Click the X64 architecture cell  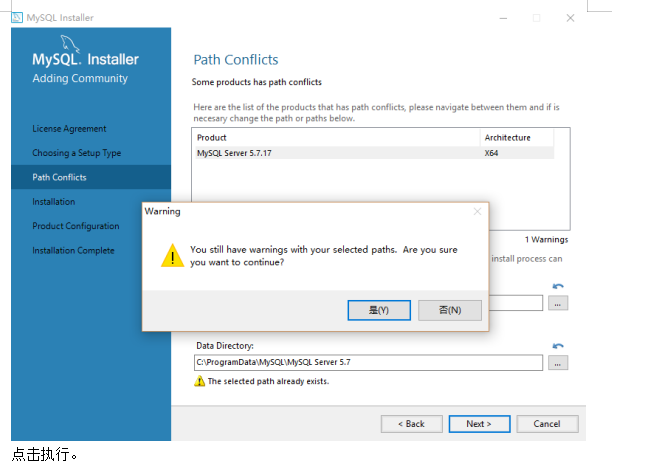click(x=491, y=153)
